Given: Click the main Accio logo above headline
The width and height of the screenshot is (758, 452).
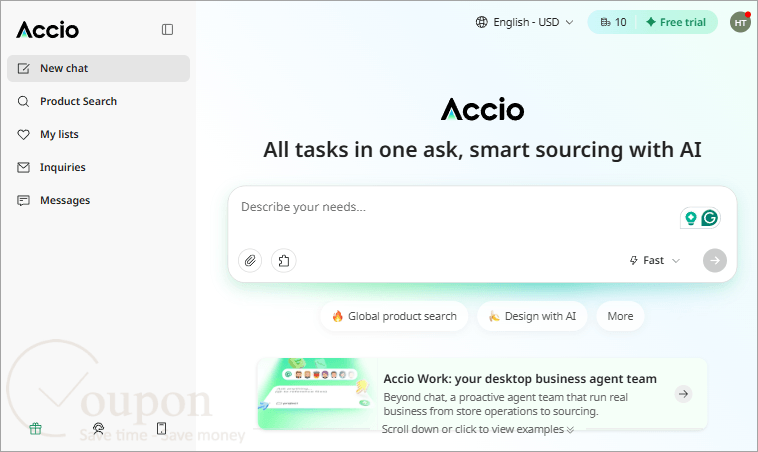Looking at the screenshot, I should (482, 109).
